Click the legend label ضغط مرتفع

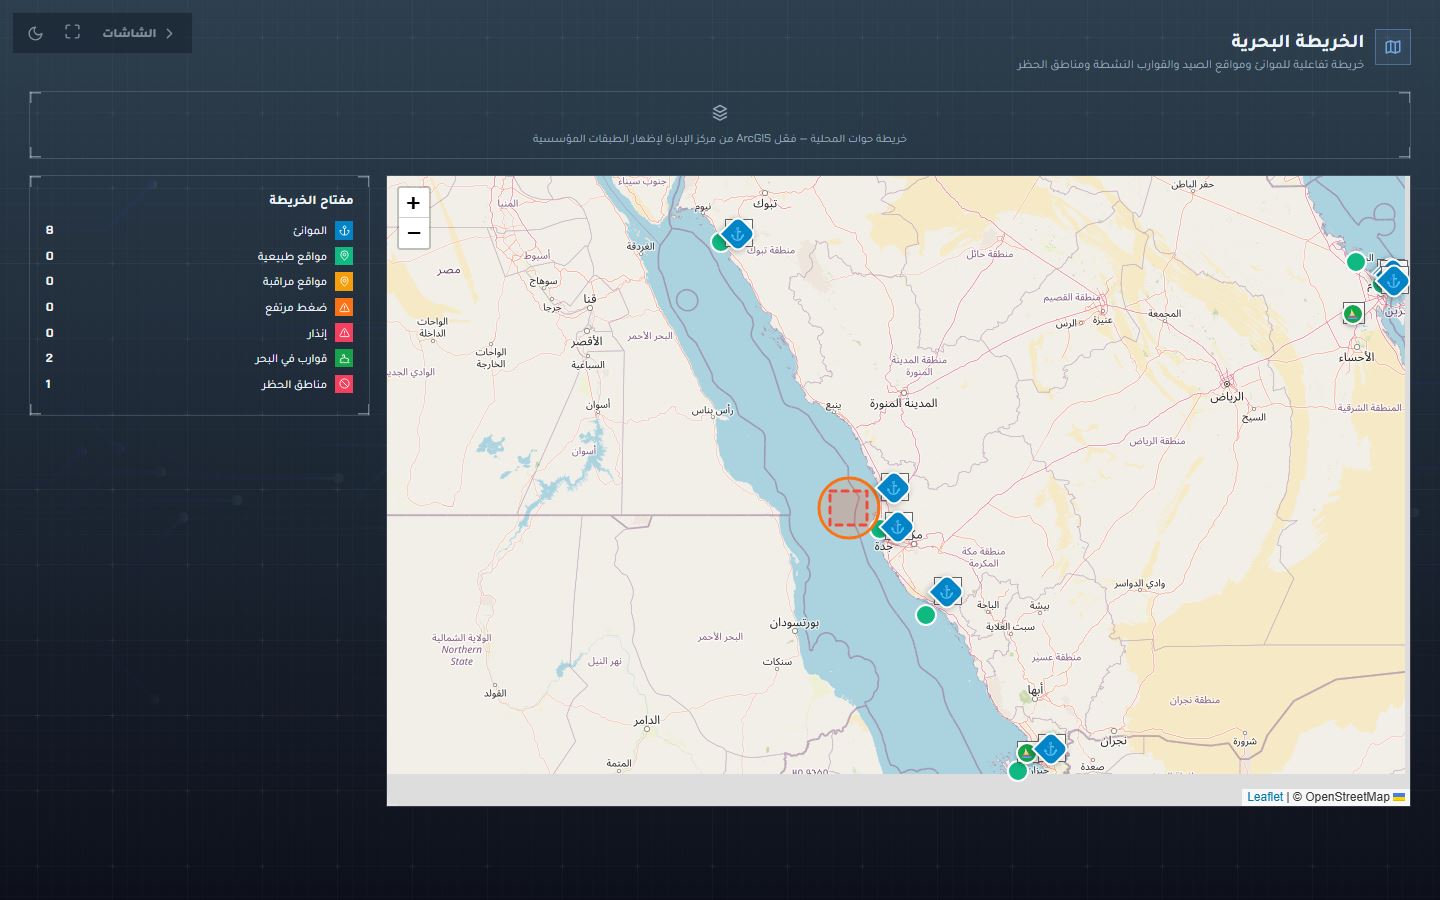click(x=296, y=308)
